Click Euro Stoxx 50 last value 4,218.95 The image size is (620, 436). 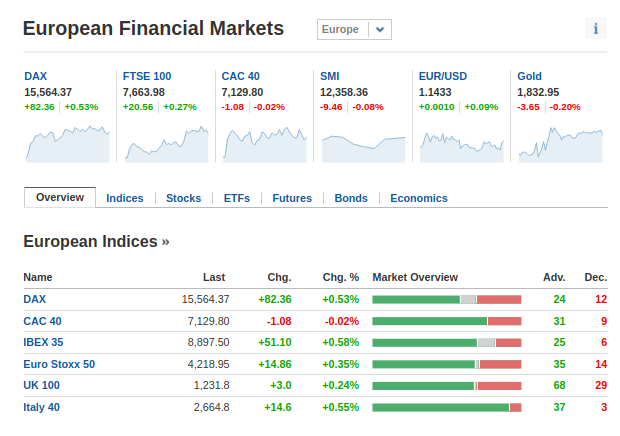click(208, 364)
